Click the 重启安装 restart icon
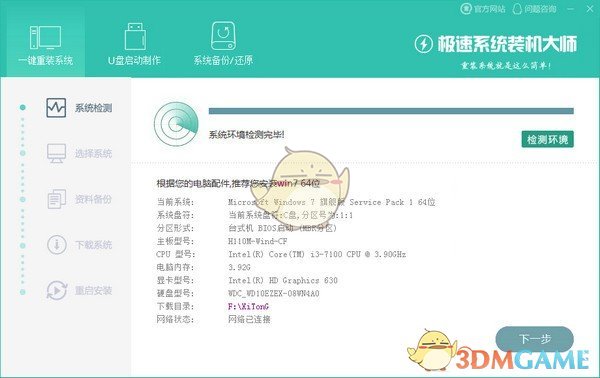 57,290
